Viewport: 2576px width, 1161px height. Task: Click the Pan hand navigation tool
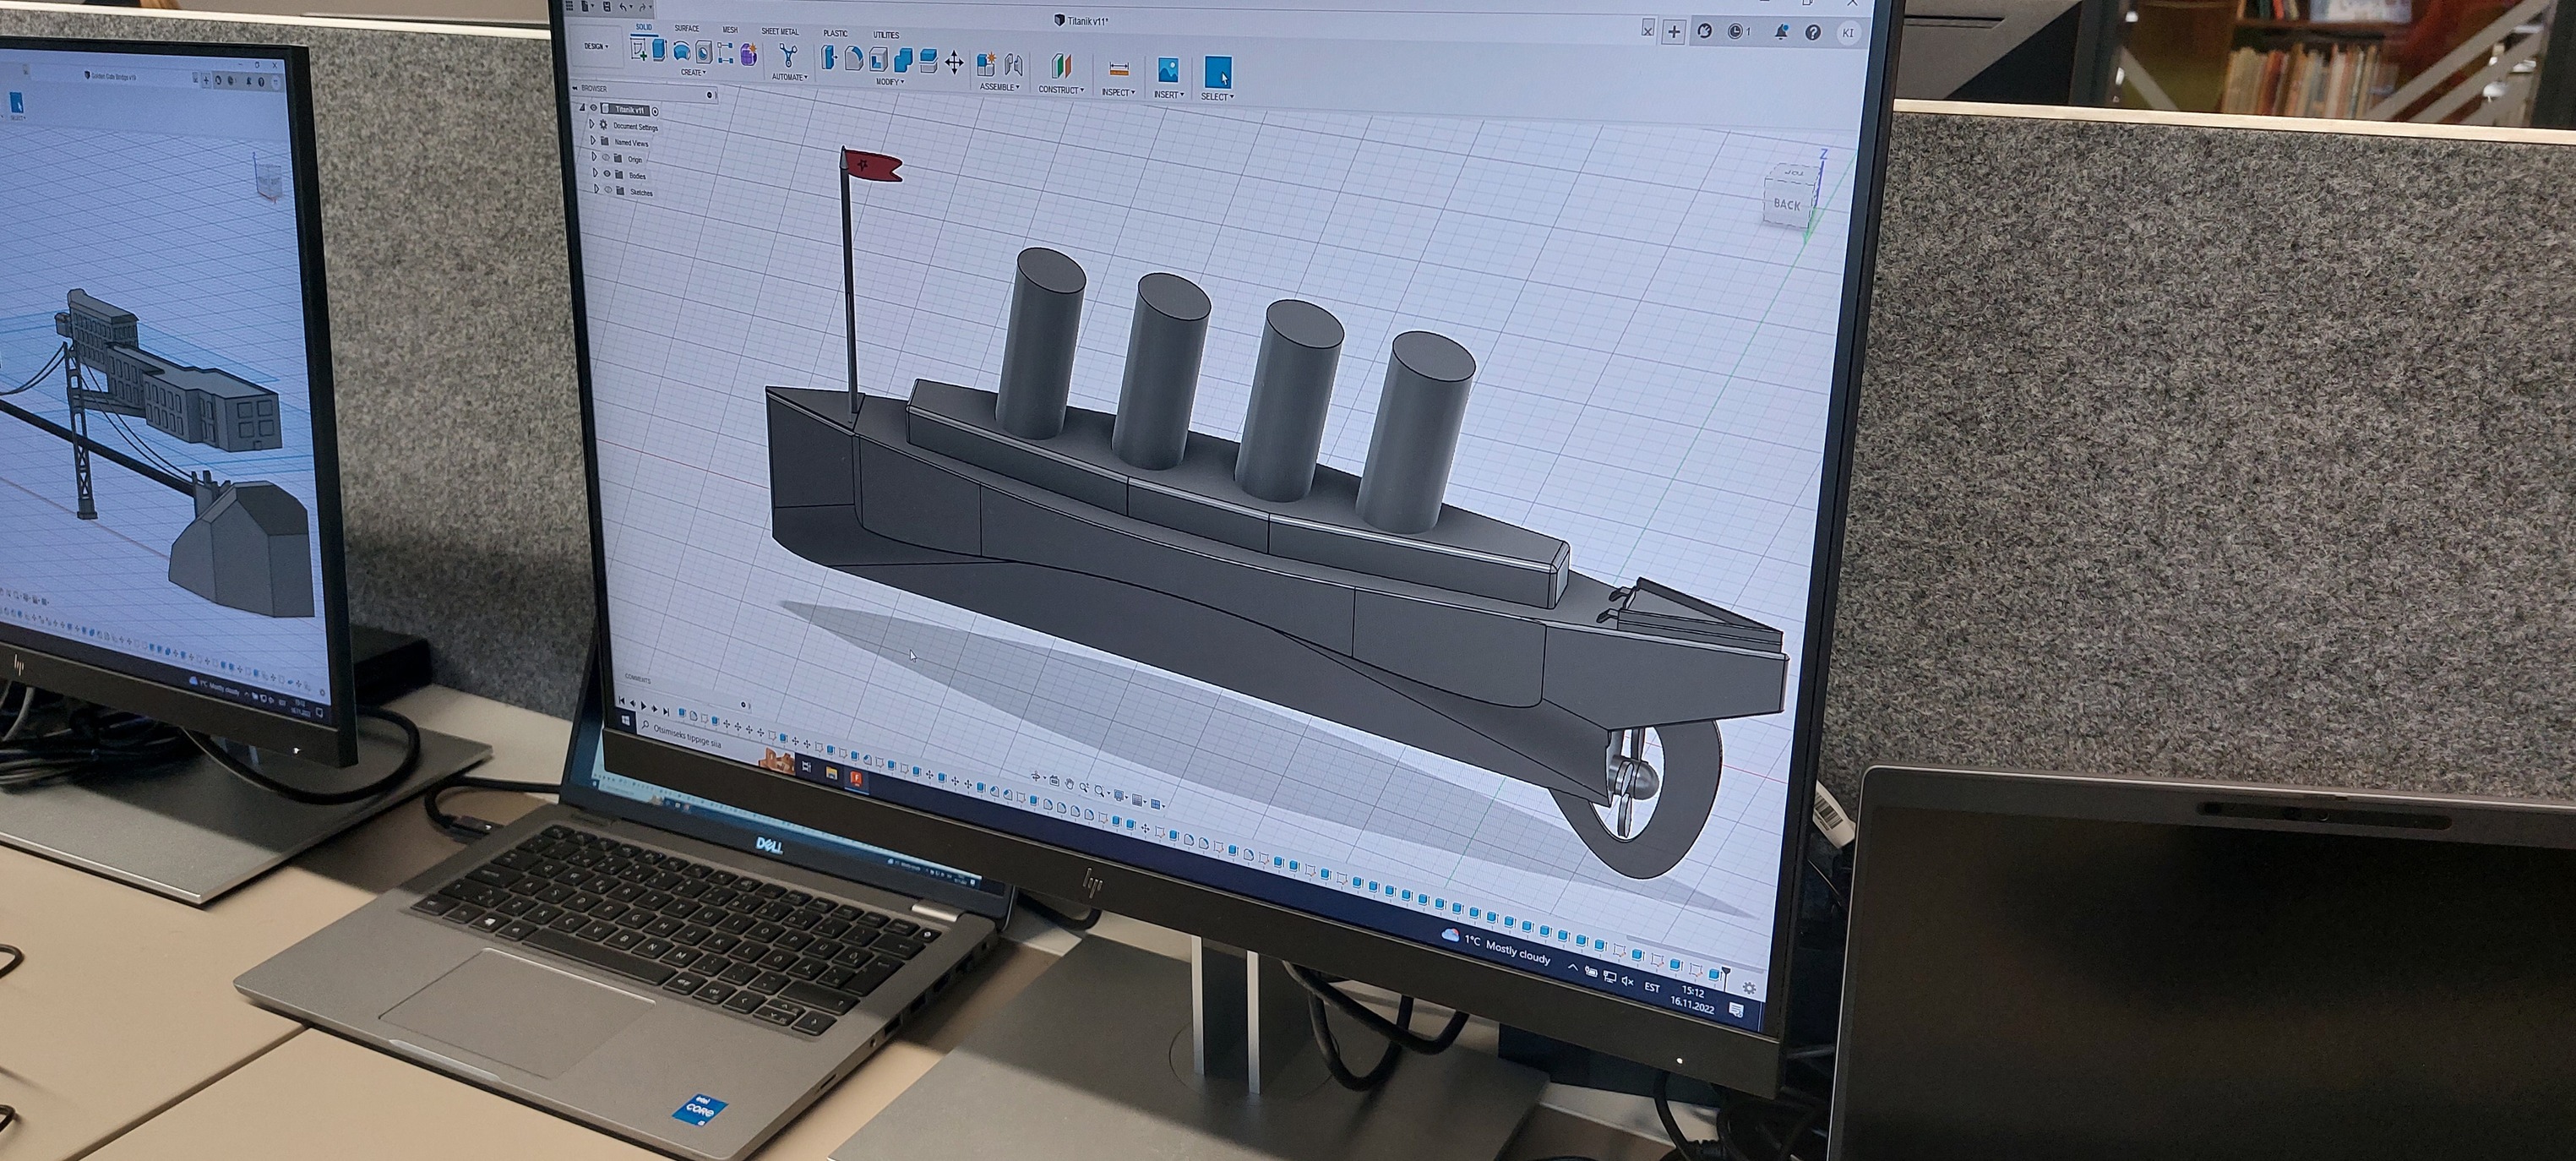tap(1070, 785)
